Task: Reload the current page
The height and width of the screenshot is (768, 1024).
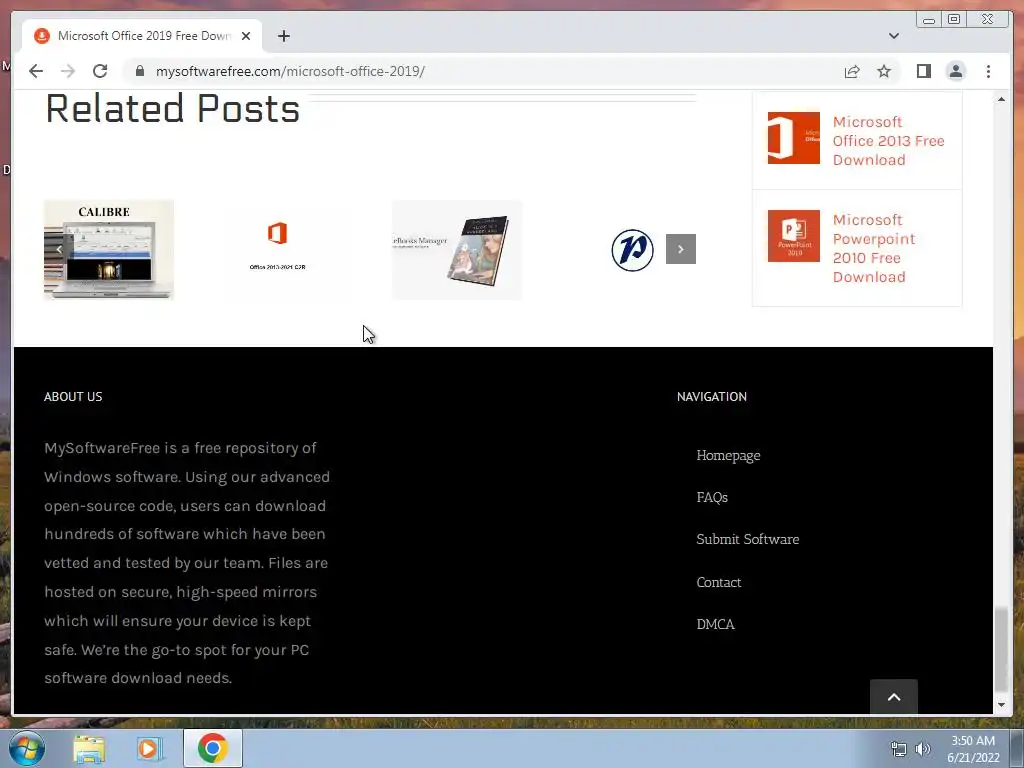Action: [x=100, y=71]
